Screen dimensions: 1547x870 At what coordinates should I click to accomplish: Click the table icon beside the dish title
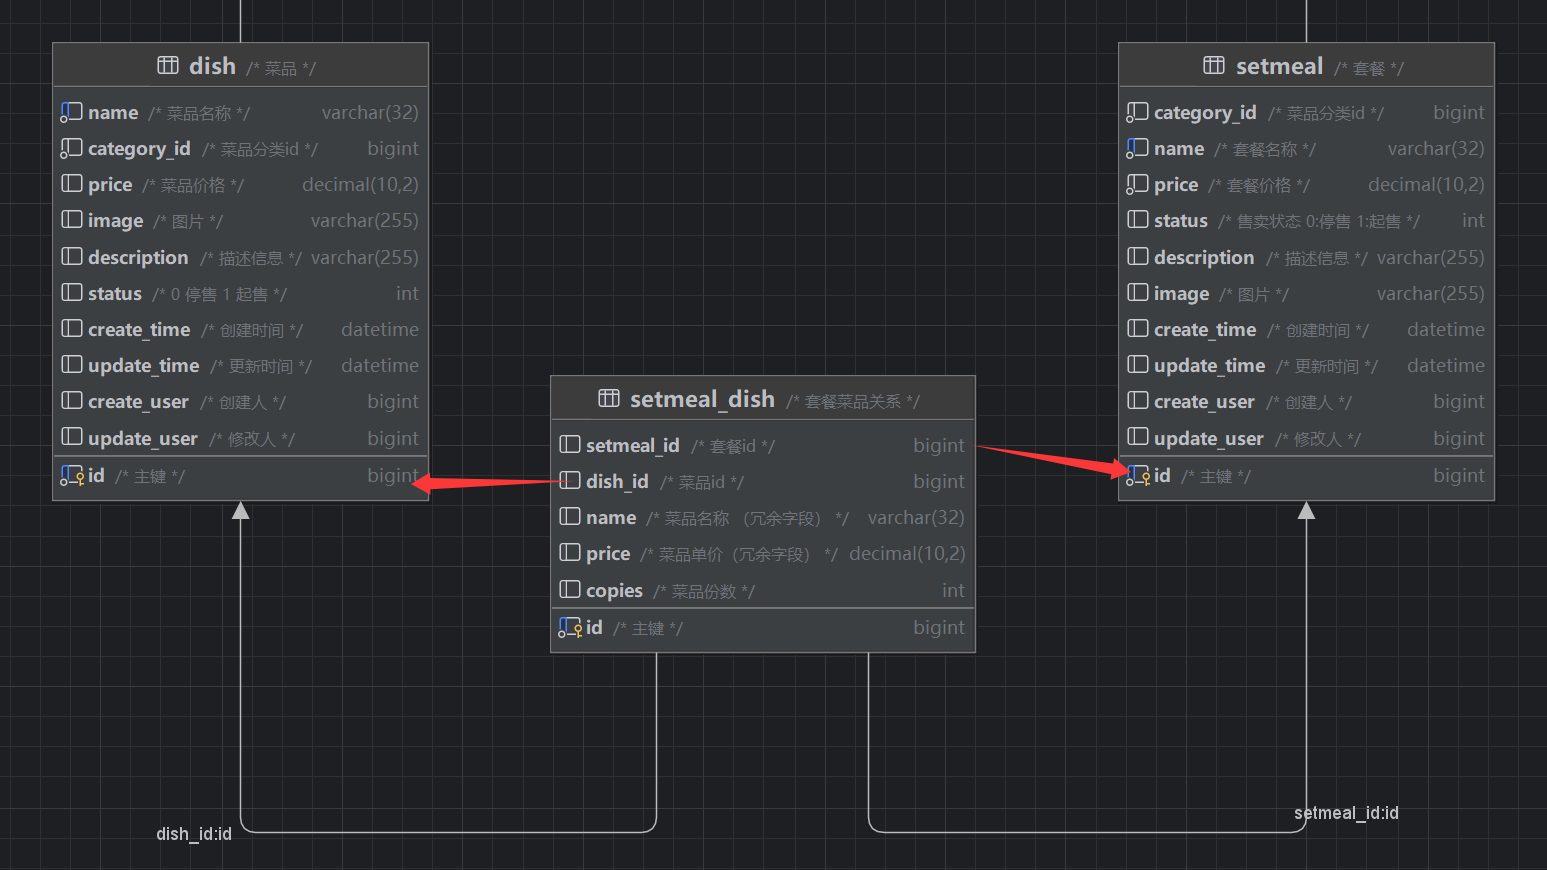point(168,66)
